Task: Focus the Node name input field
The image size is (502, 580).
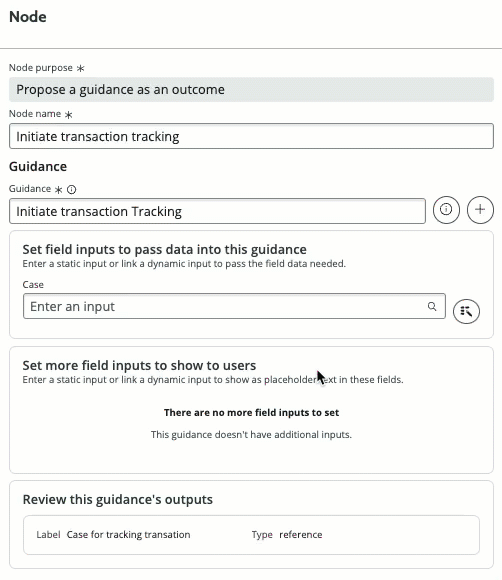Action: point(251,136)
